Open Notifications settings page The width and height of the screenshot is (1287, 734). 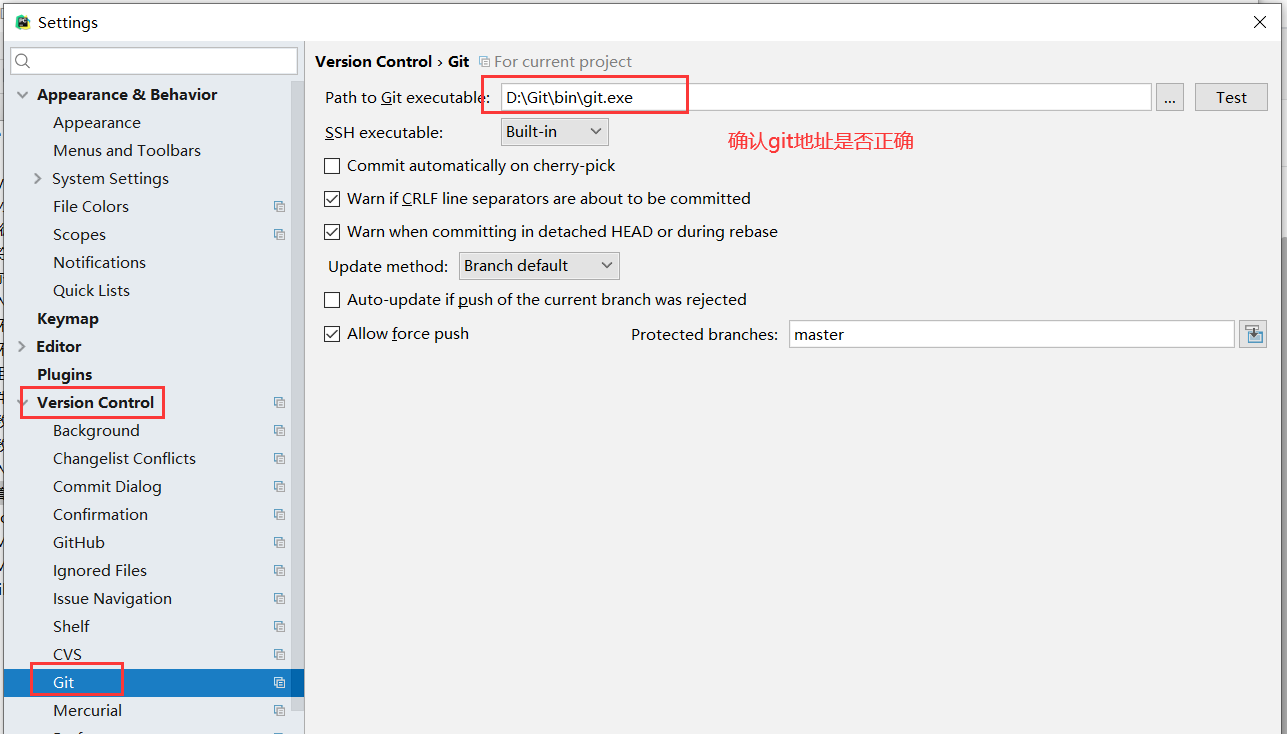[x=99, y=263]
